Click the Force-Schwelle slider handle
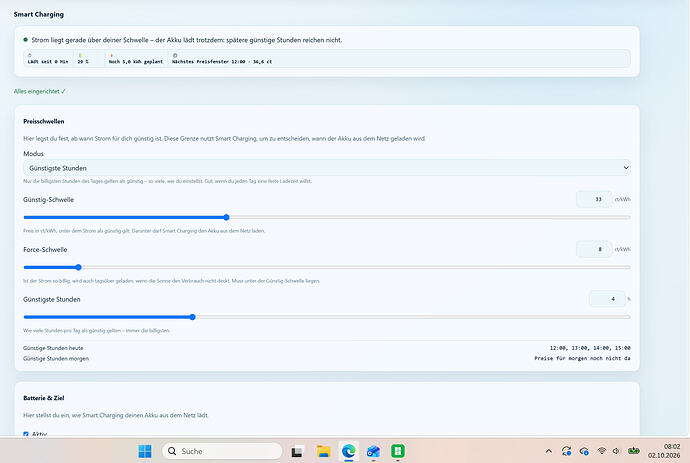 pos(78,267)
